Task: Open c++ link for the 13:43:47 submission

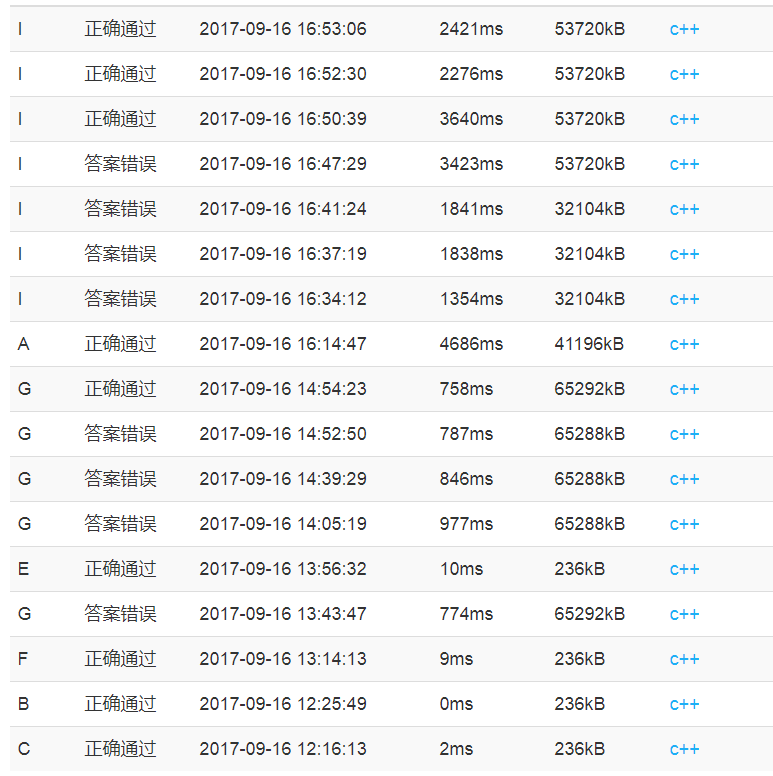Action: pos(684,614)
